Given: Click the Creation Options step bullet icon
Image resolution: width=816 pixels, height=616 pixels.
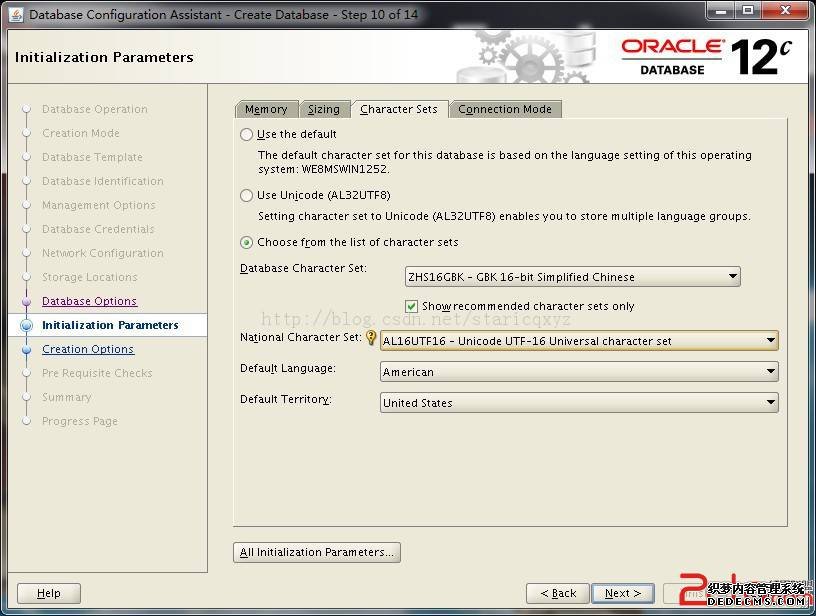Looking at the screenshot, I should point(26,350).
